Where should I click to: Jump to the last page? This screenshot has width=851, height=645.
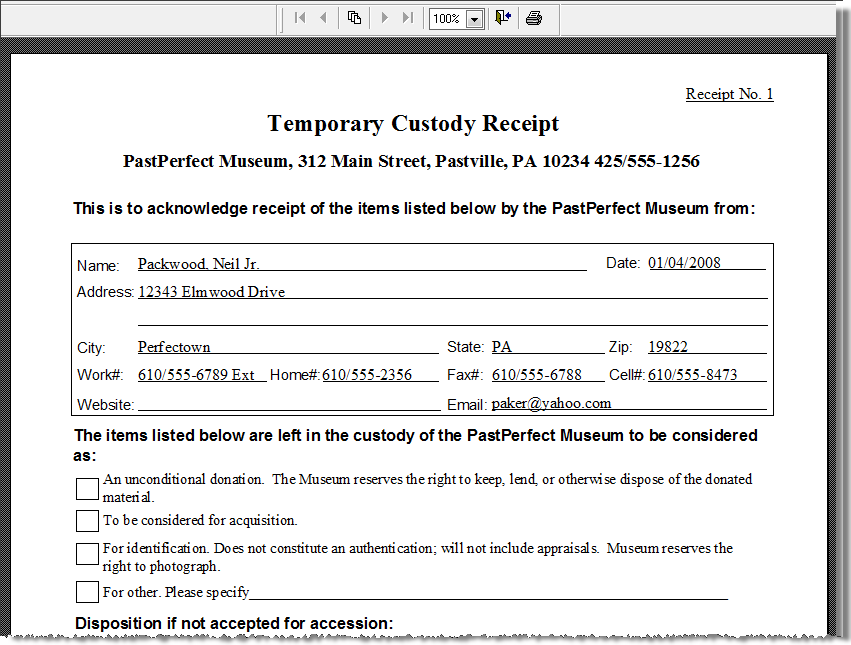coord(407,18)
